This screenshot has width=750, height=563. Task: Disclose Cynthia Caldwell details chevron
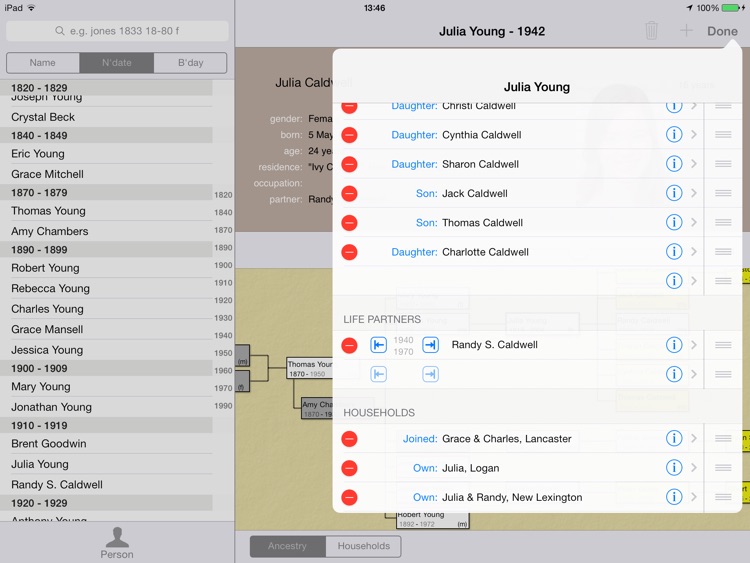click(x=694, y=135)
